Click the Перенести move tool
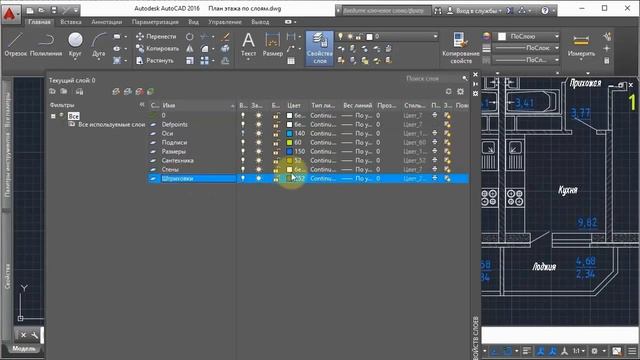The width and height of the screenshot is (640, 360). 156,36
